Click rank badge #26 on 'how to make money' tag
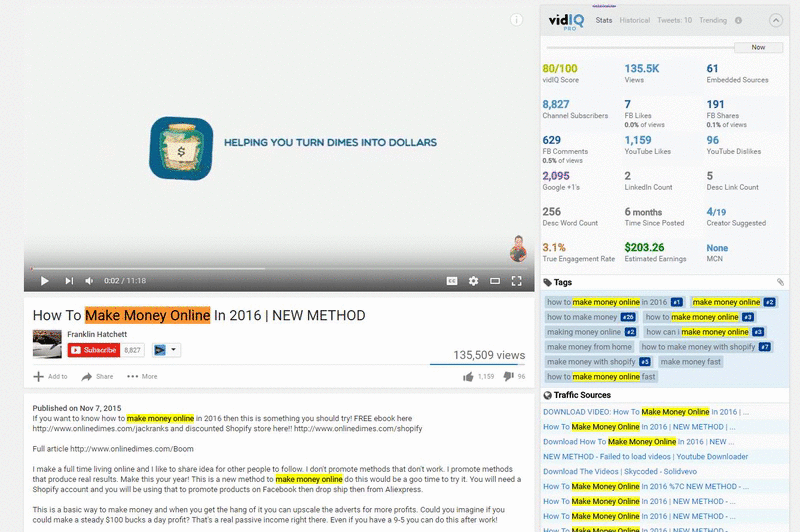 [628, 317]
